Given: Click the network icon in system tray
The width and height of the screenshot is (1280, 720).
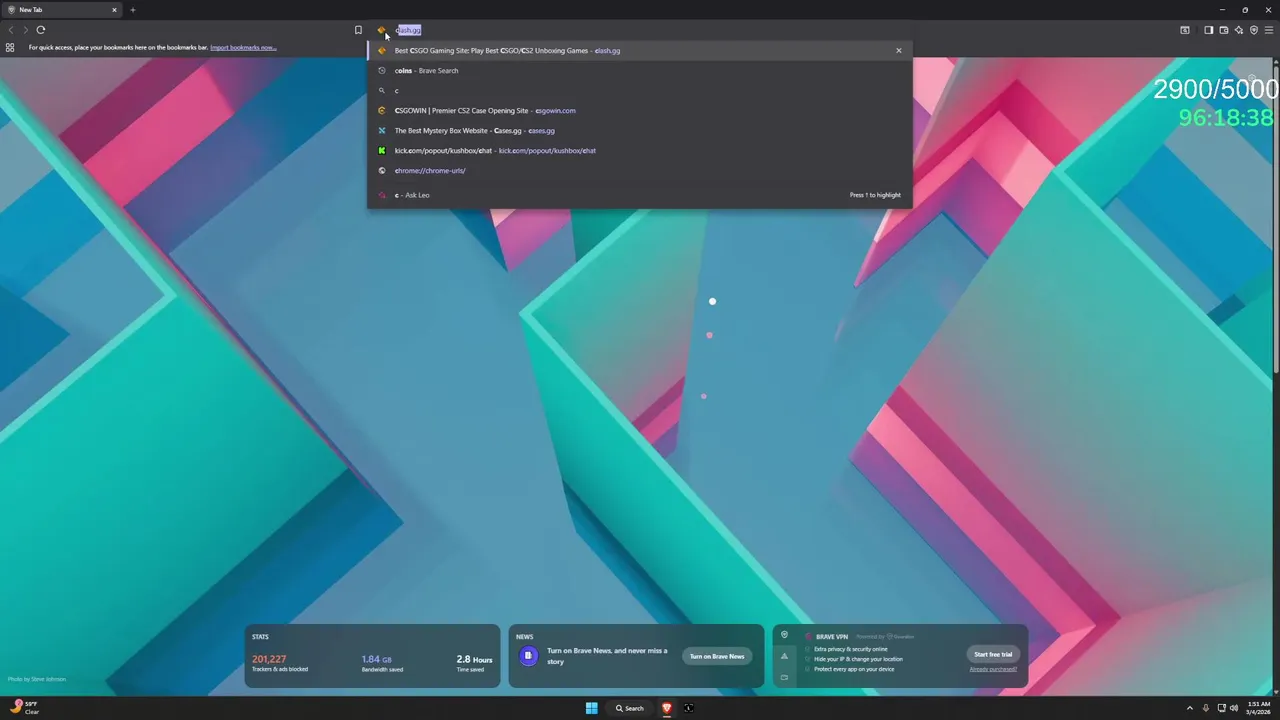Looking at the screenshot, I should click(x=1221, y=708).
